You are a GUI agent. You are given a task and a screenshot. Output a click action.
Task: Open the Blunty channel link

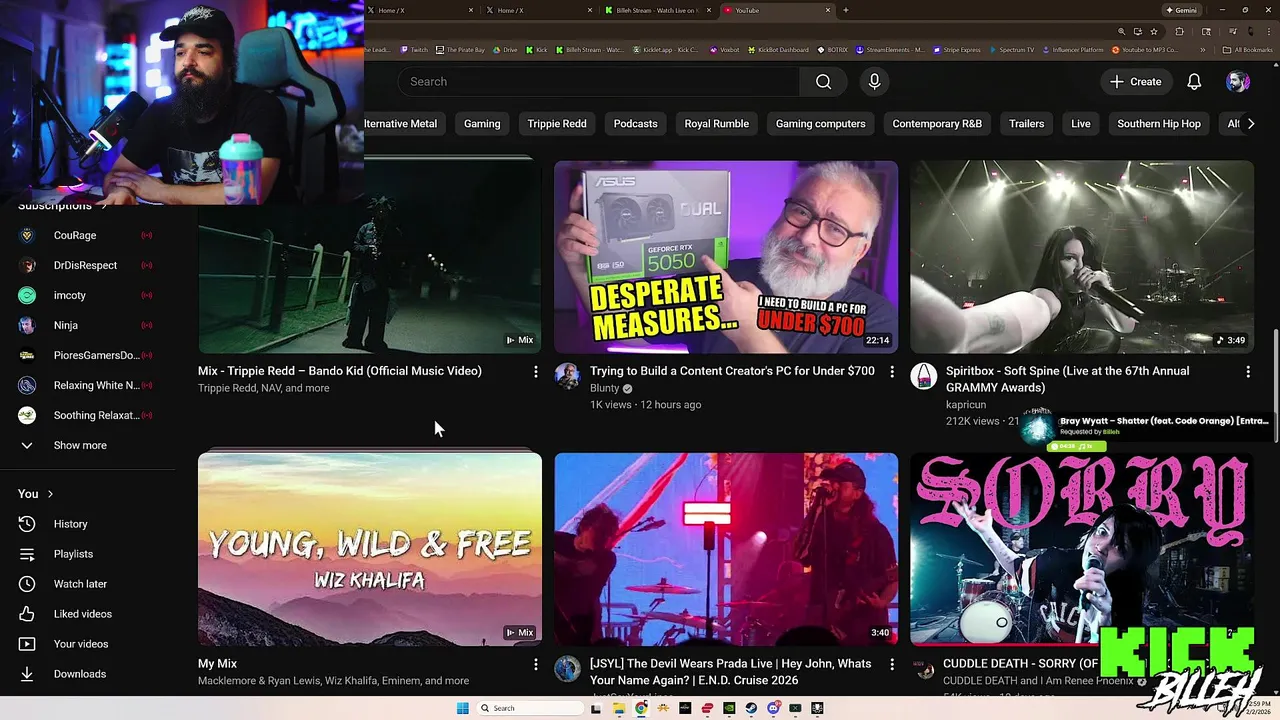click(605, 388)
